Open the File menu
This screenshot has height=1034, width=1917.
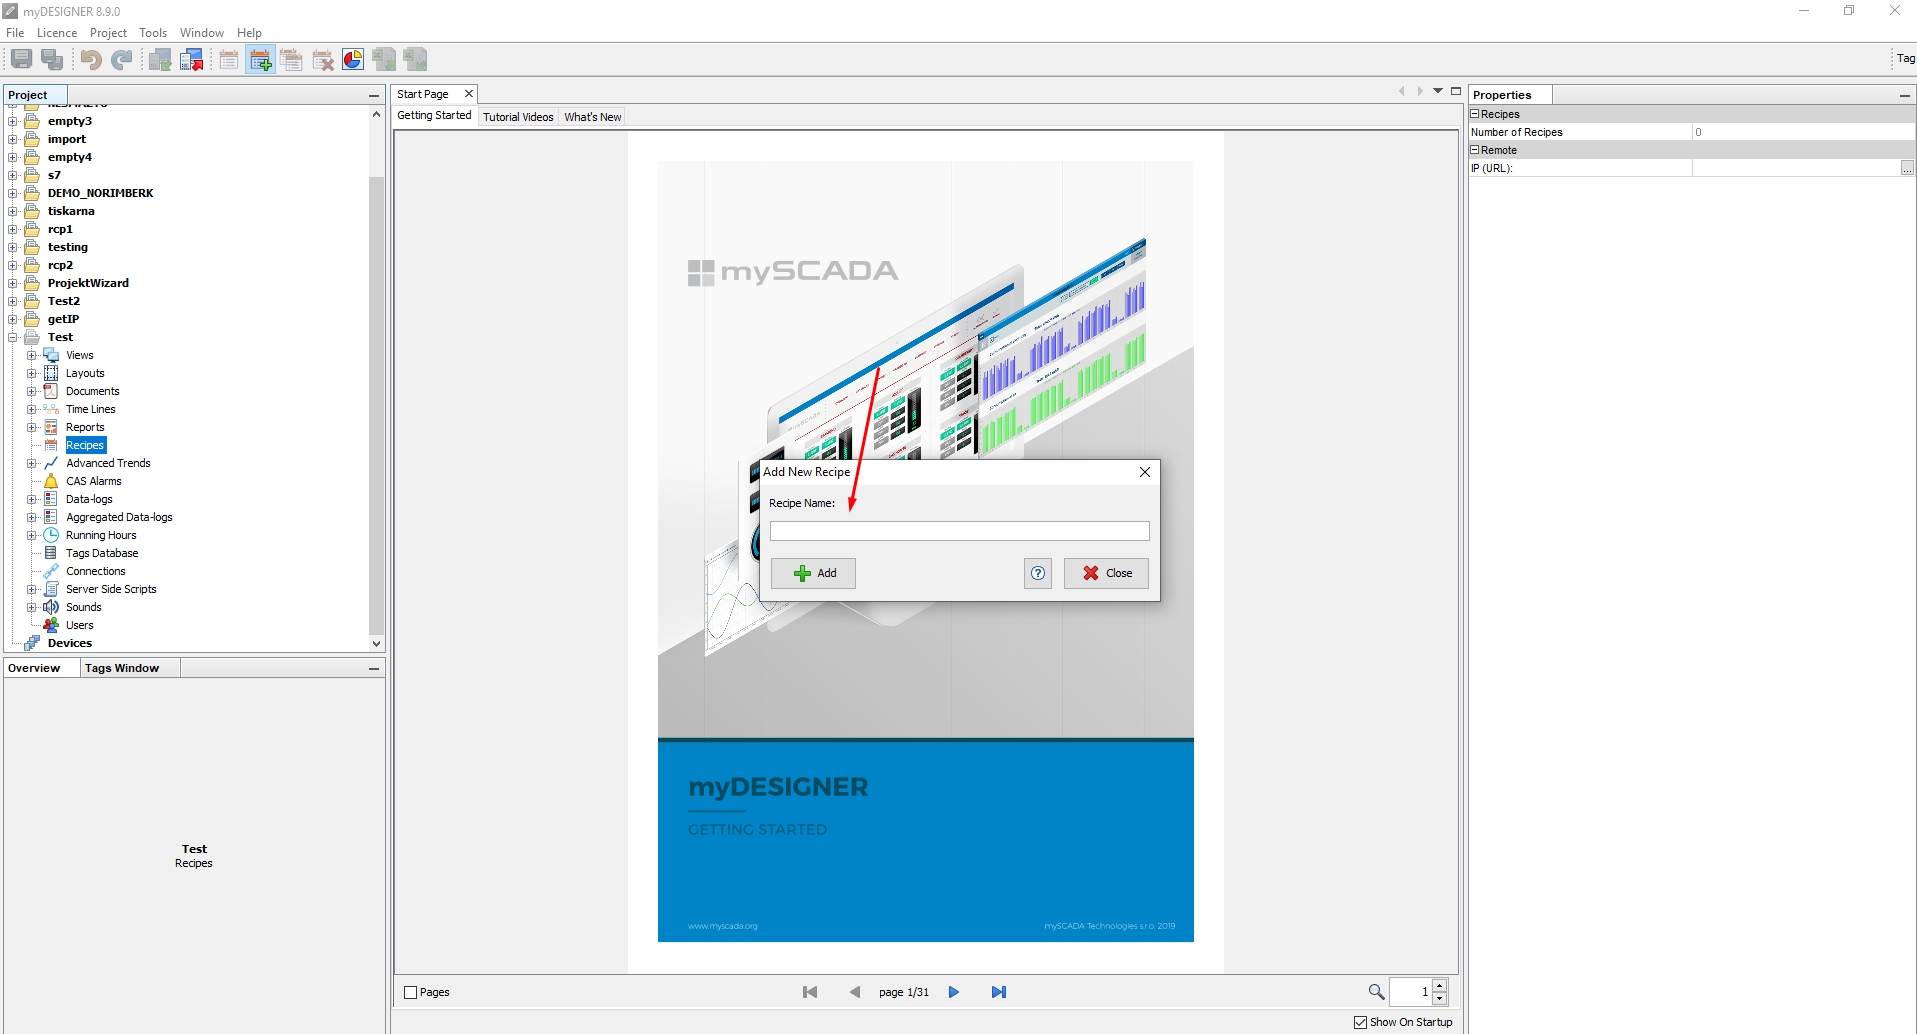pyautogui.click(x=15, y=33)
